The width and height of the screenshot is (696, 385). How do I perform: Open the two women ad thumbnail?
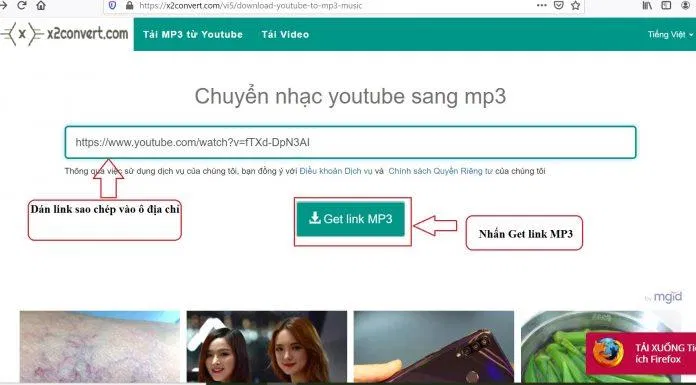pos(267,346)
